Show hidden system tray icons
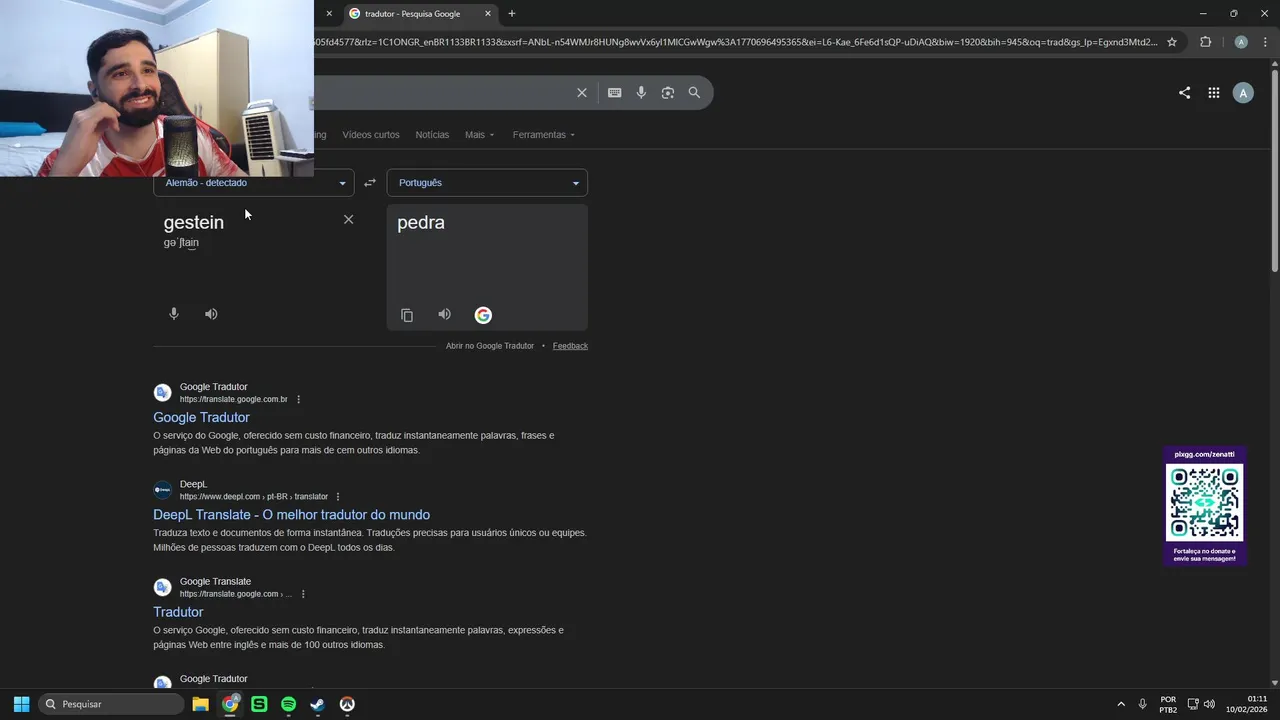Image resolution: width=1280 pixels, height=720 pixels. tap(1120, 704)
